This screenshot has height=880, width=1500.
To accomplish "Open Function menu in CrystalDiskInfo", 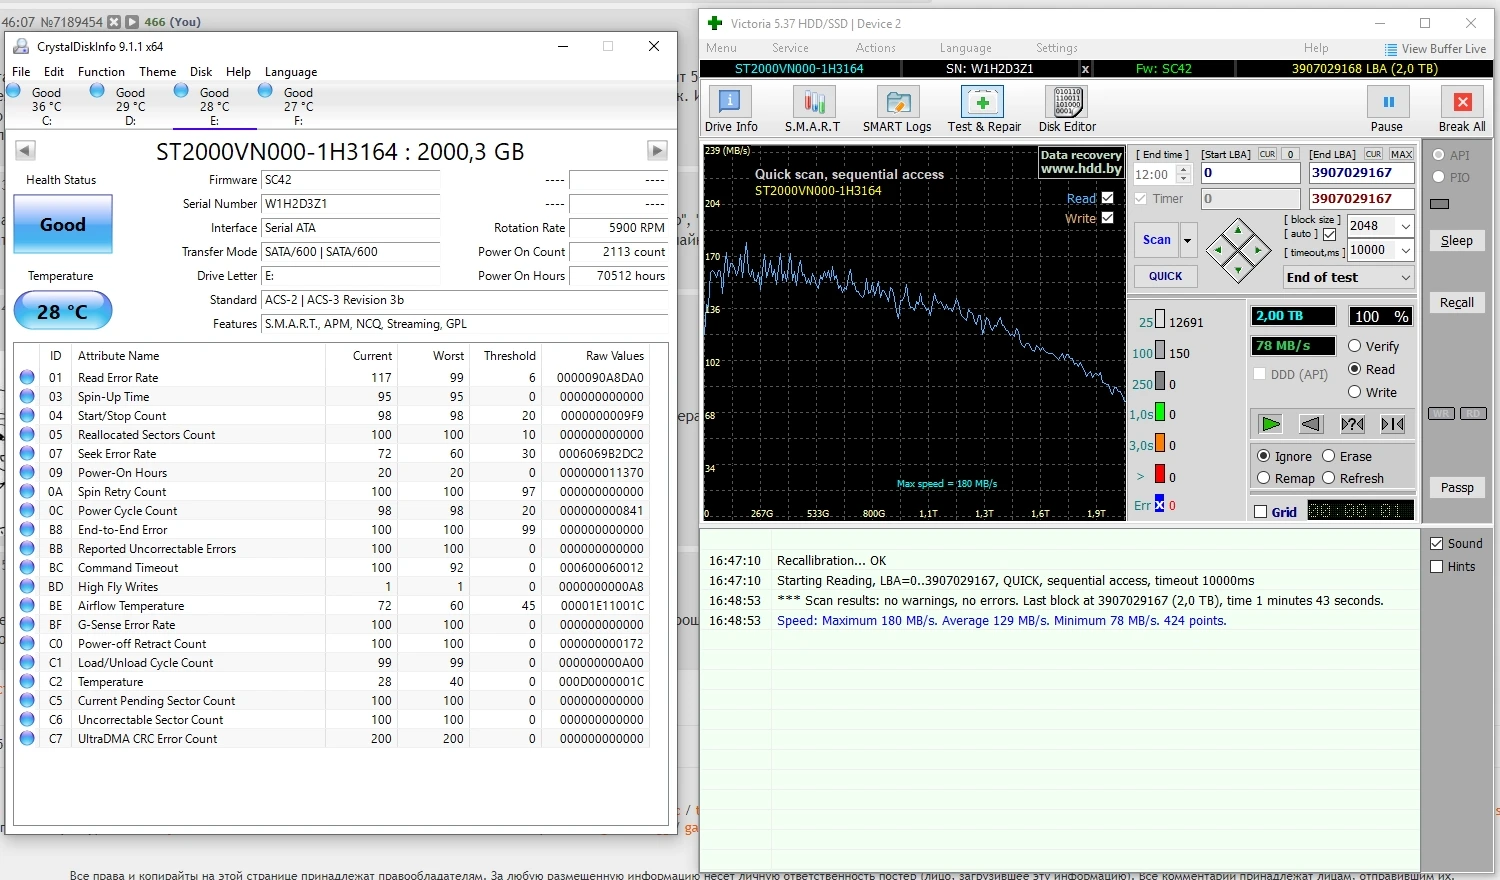I will 101,72.
